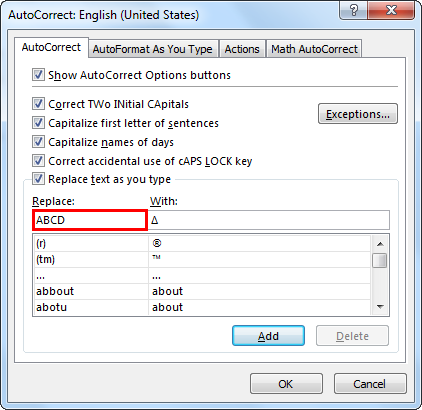Toggle Capitalize names of days
Screen dimensions: 422x410
click(x=38, y=142)
